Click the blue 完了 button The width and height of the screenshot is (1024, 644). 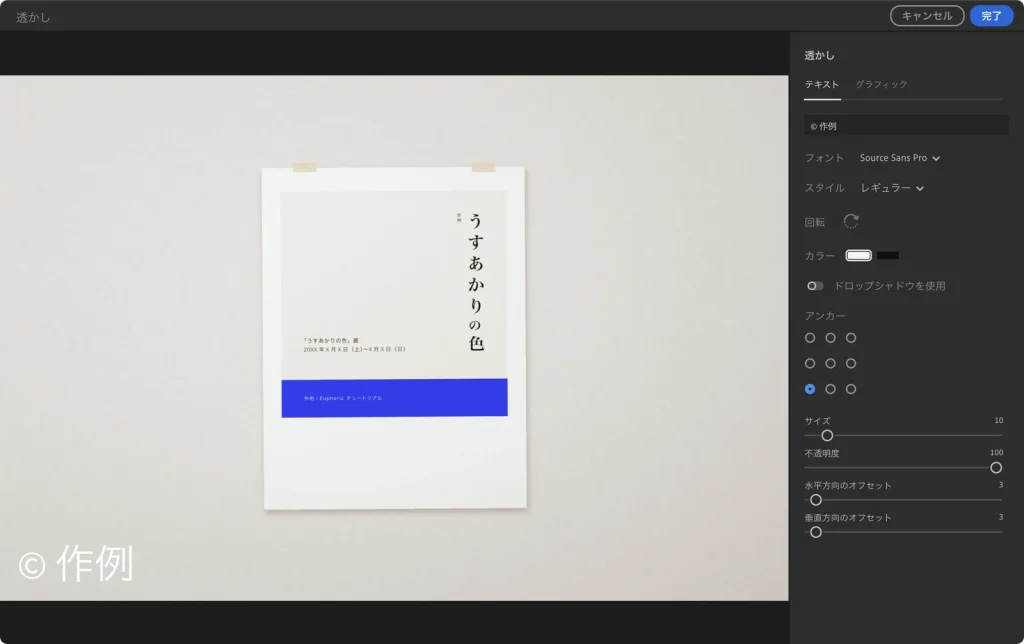pos(991,16)
